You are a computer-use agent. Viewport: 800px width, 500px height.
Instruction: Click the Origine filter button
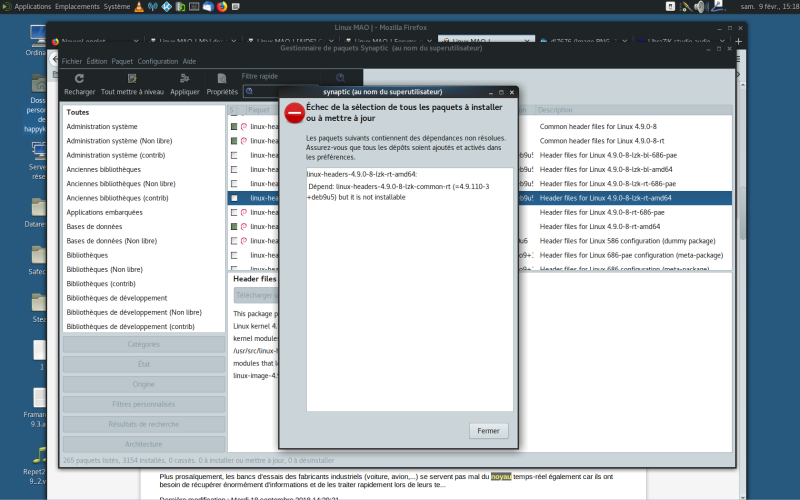[x=144, y=384]
